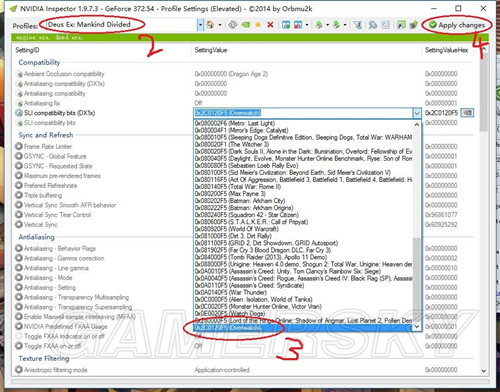Click the magnifier scan icon in toolbar
The width and height of the screenshot is (500, 392).
pyautogui.click(x=373, y=25)
